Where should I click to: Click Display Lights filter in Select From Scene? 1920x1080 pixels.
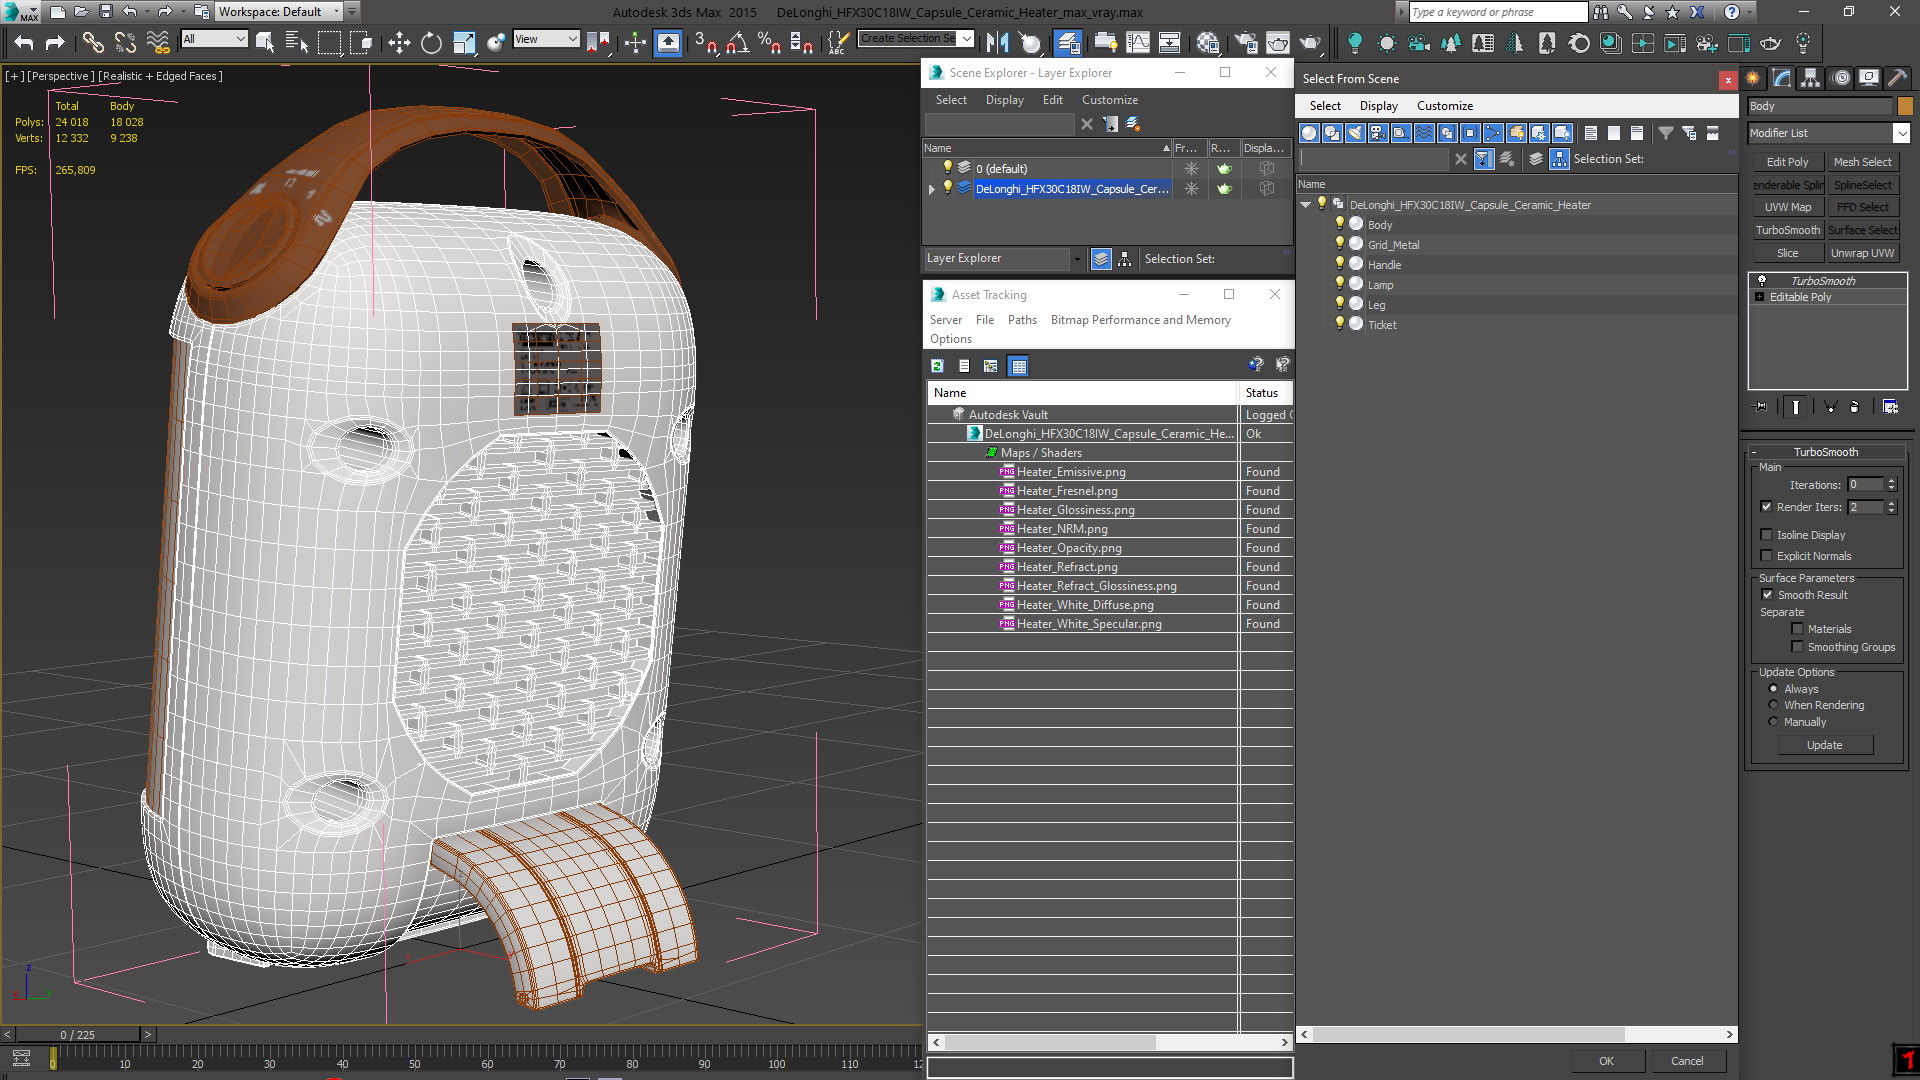(x=1355, y=133)
